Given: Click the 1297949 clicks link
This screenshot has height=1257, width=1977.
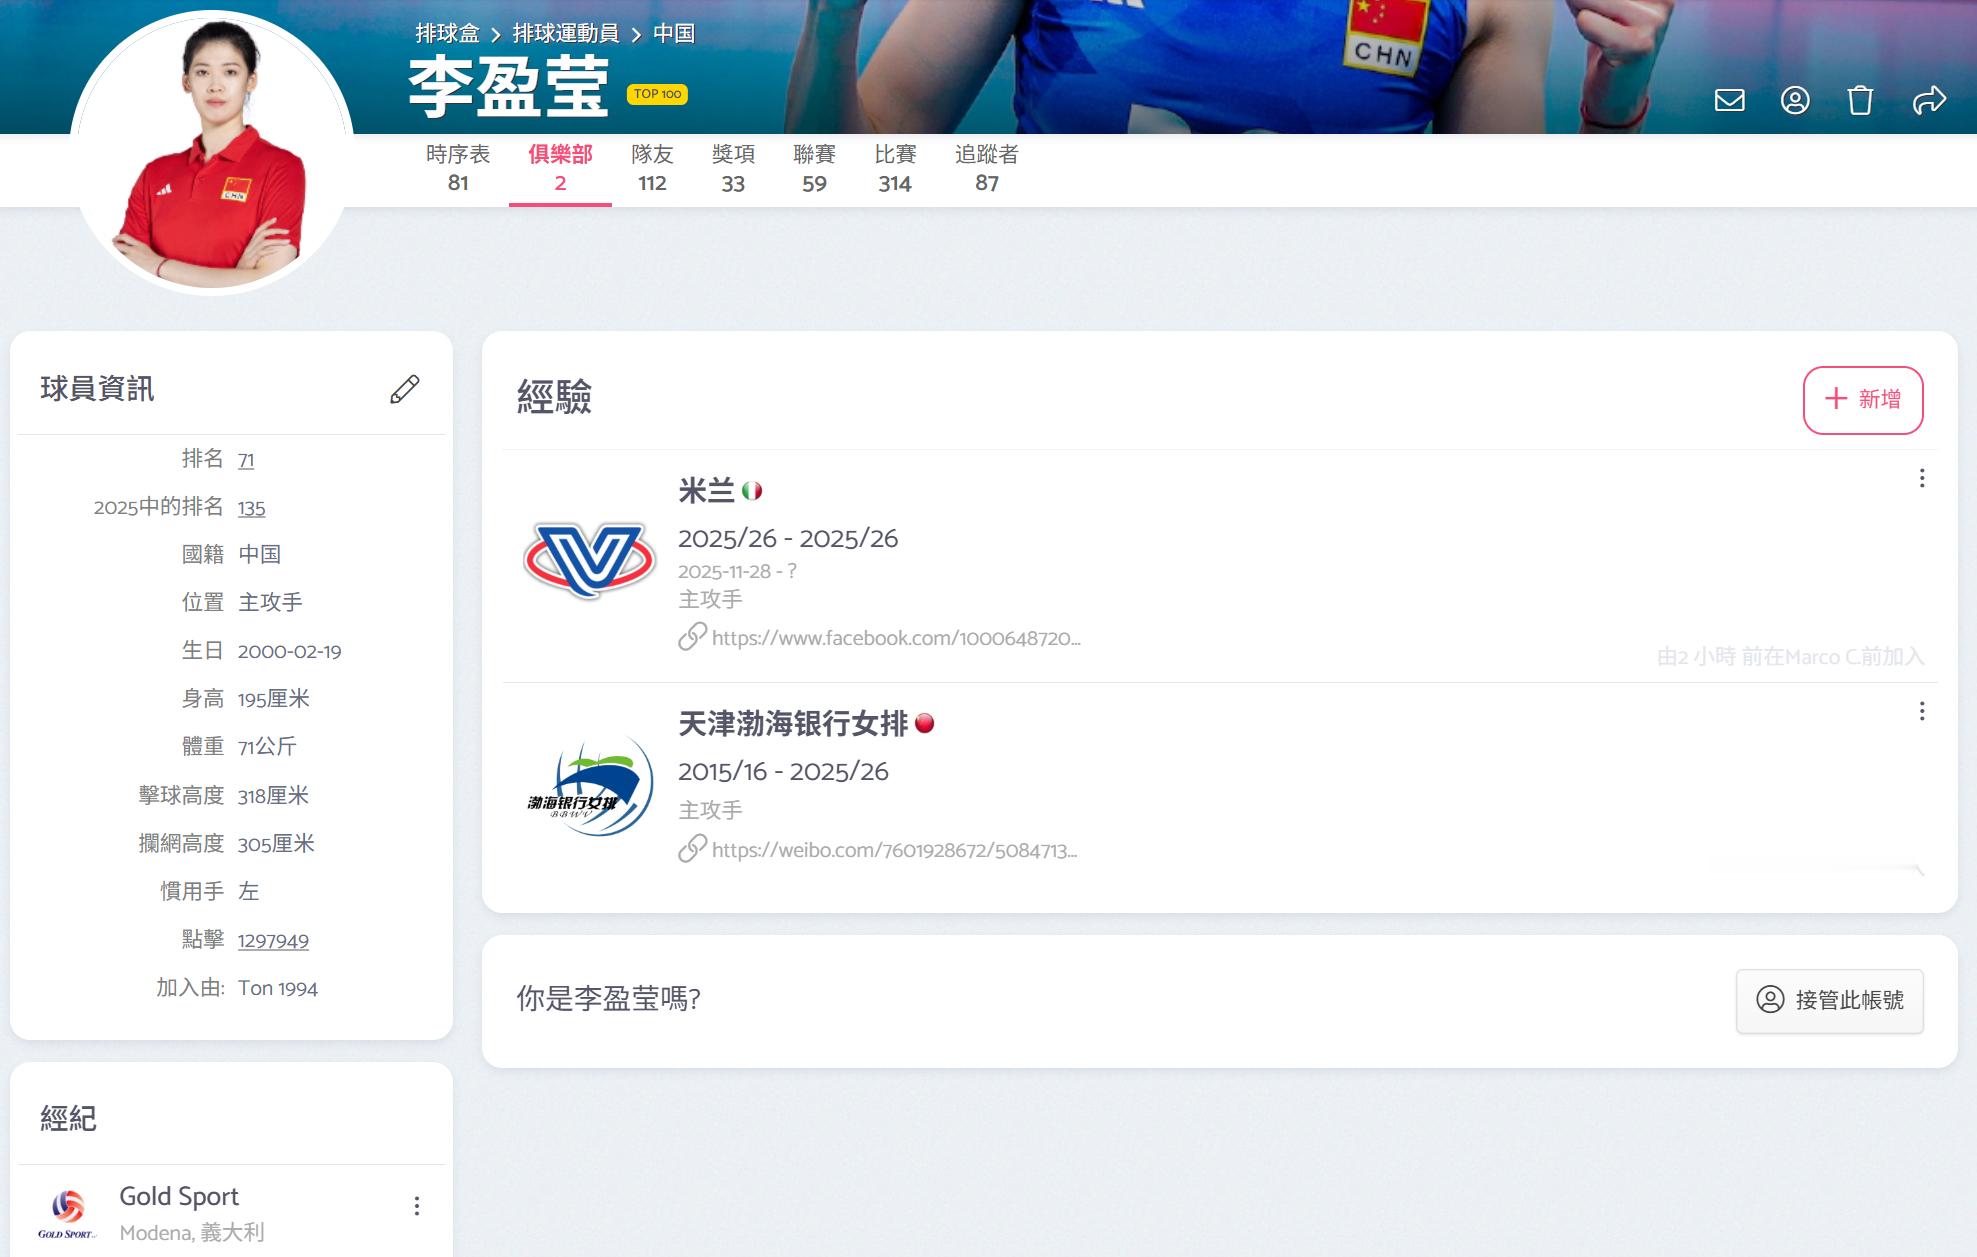Looking at the screenshot, I should [272, 941].
